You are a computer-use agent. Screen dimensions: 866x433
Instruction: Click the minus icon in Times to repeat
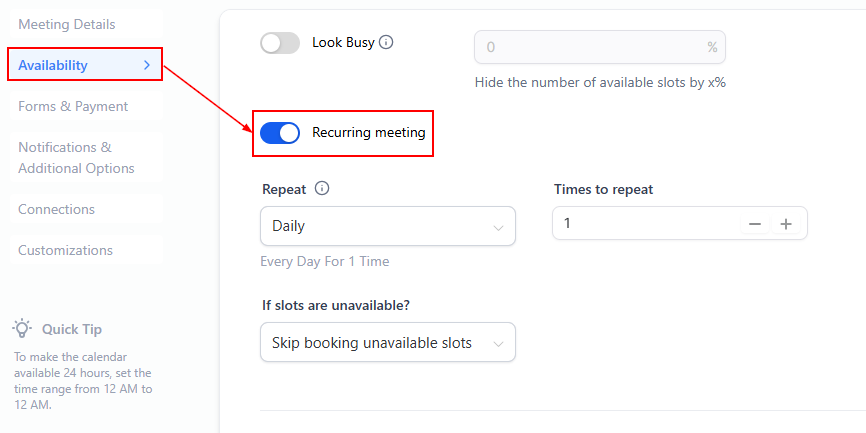[x=755, y=224]
